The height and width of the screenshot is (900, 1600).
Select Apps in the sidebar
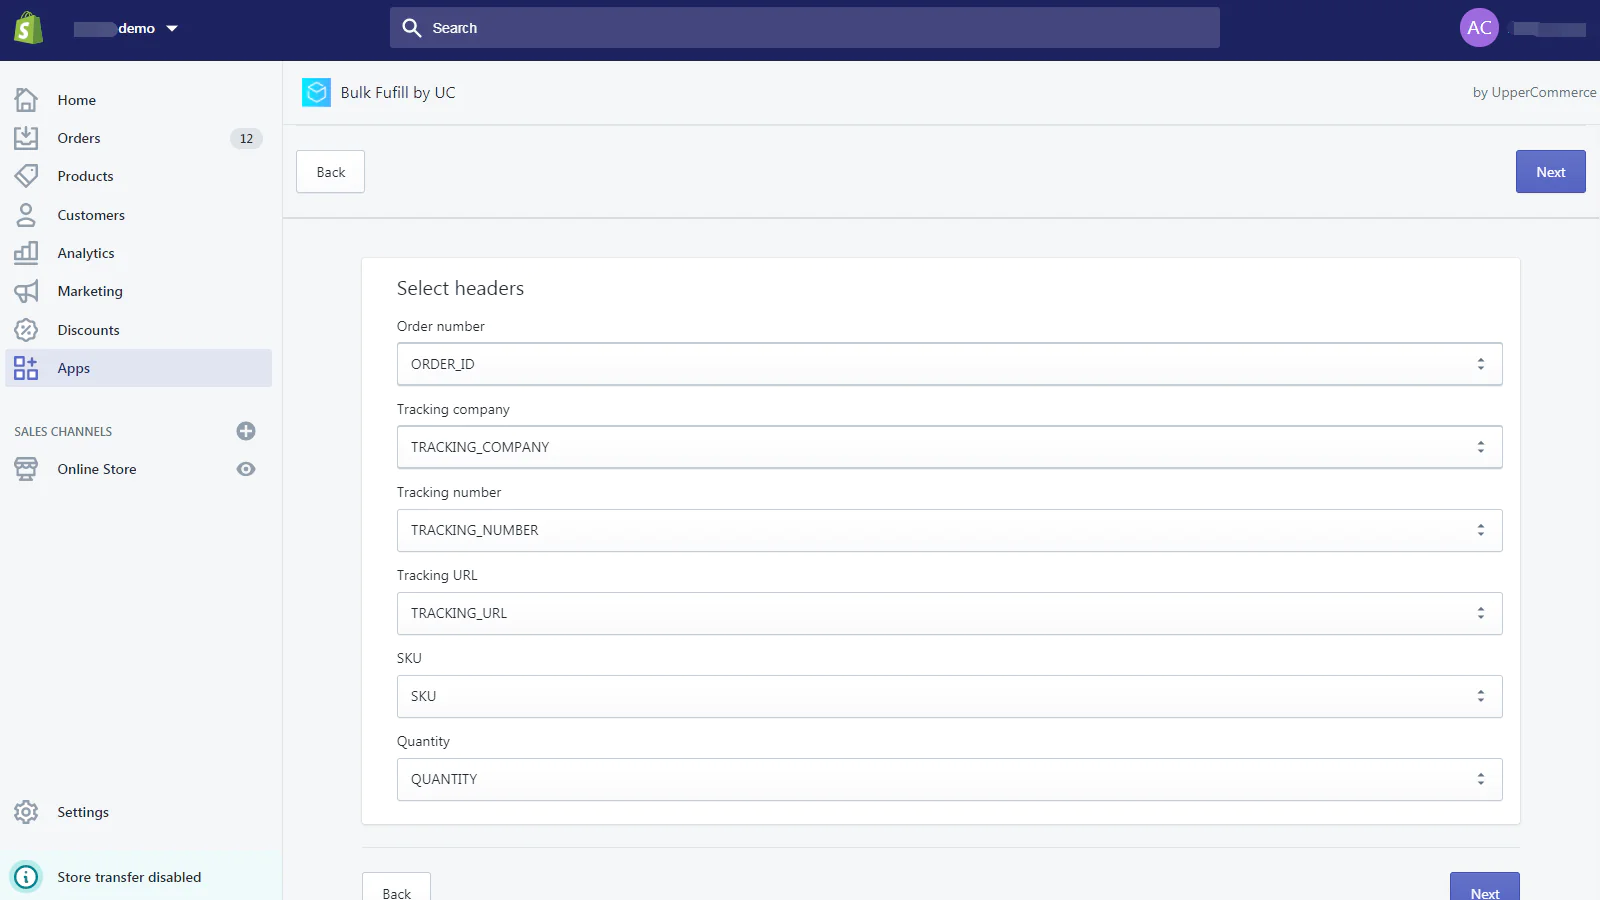(x=74, y=368)
